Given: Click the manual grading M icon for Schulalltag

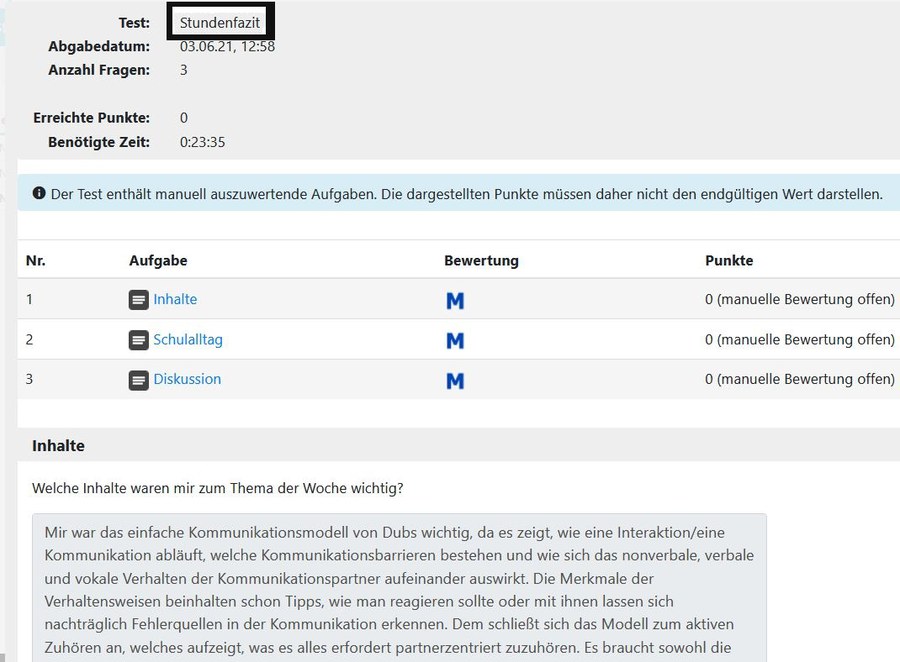Looking at the screenshot, I should click(455, 341).
